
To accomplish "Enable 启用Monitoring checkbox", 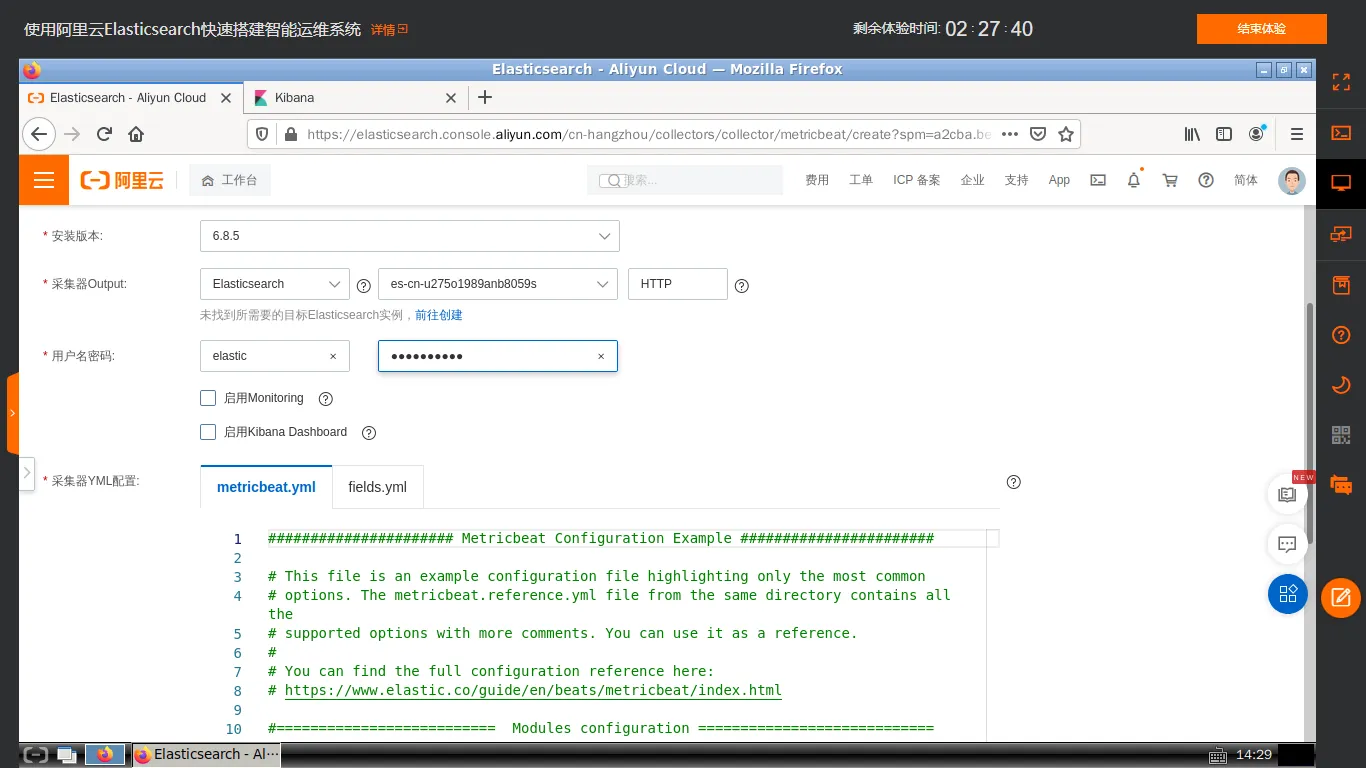I will [x=208, y=398].
